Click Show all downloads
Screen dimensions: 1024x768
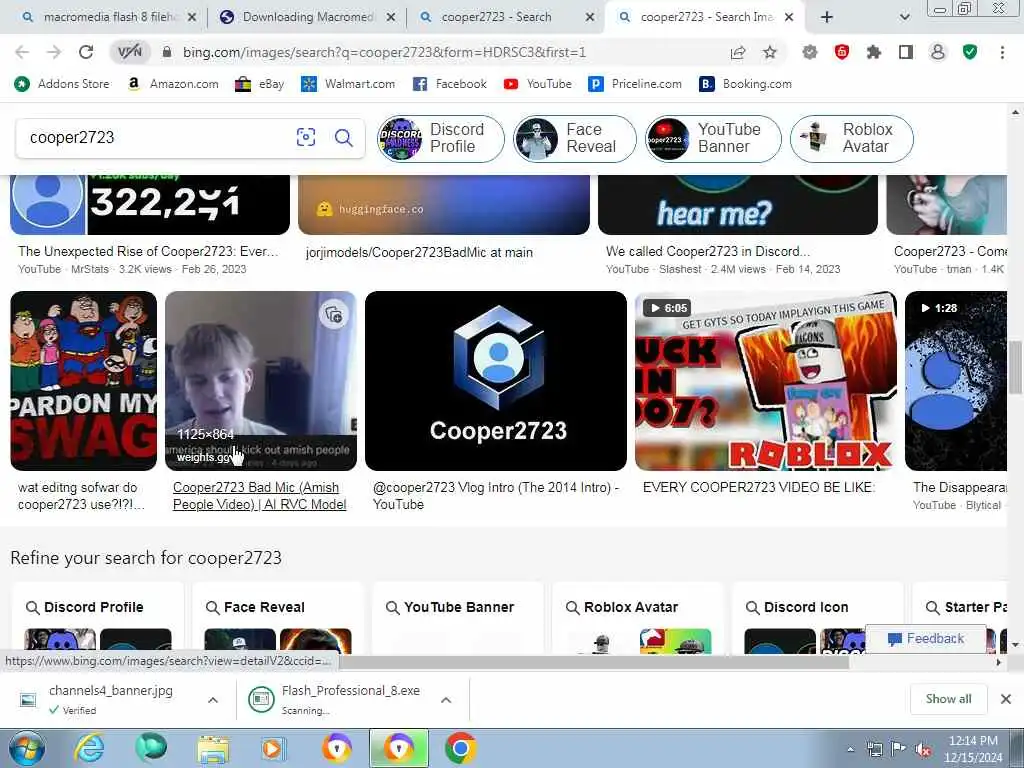point(948,699)
